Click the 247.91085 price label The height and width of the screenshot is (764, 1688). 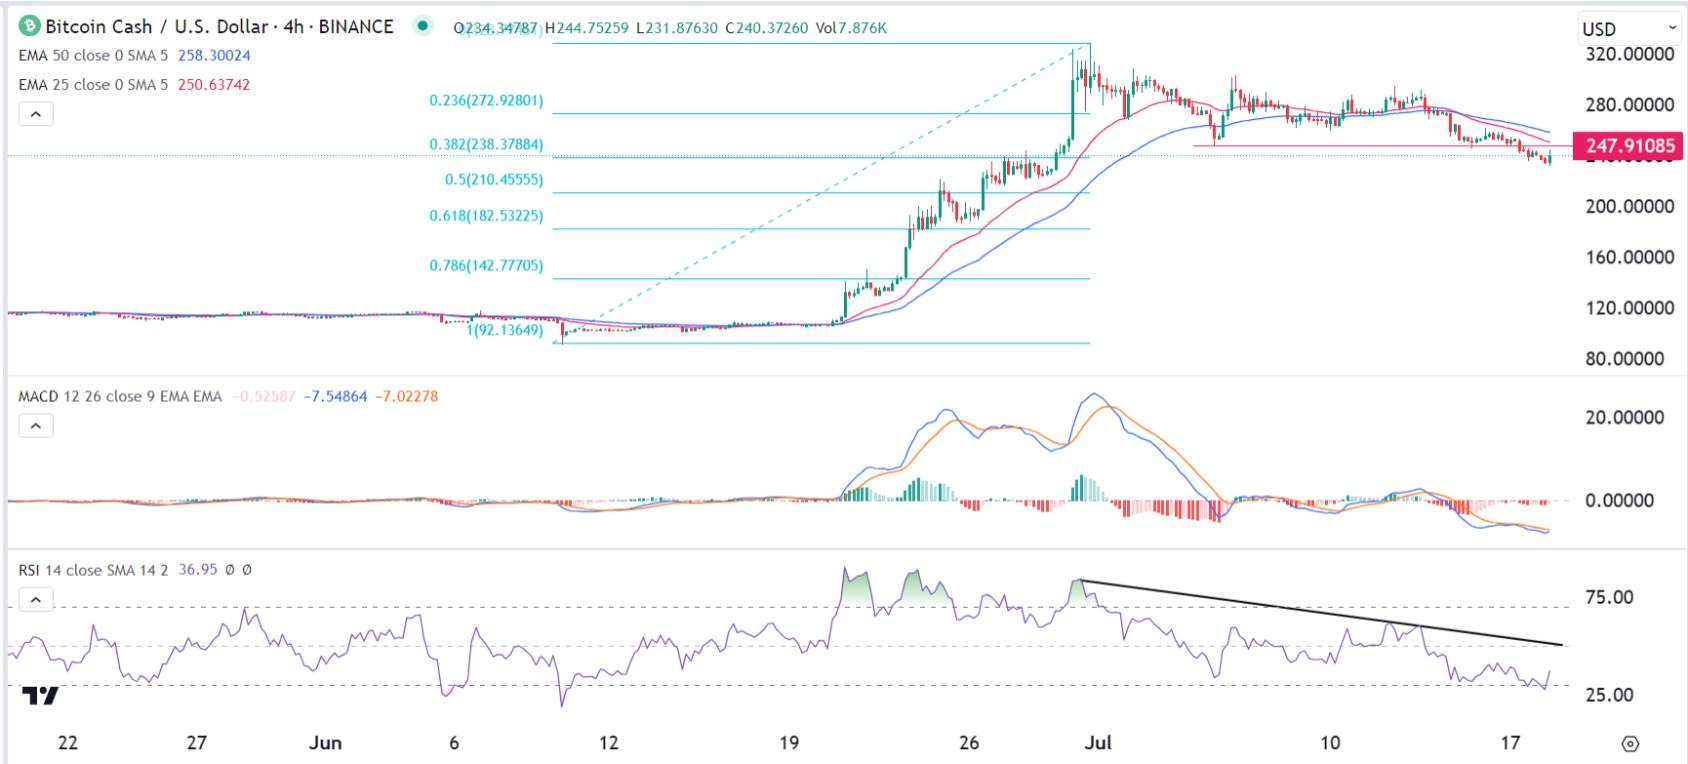(x=1628, y=146)
